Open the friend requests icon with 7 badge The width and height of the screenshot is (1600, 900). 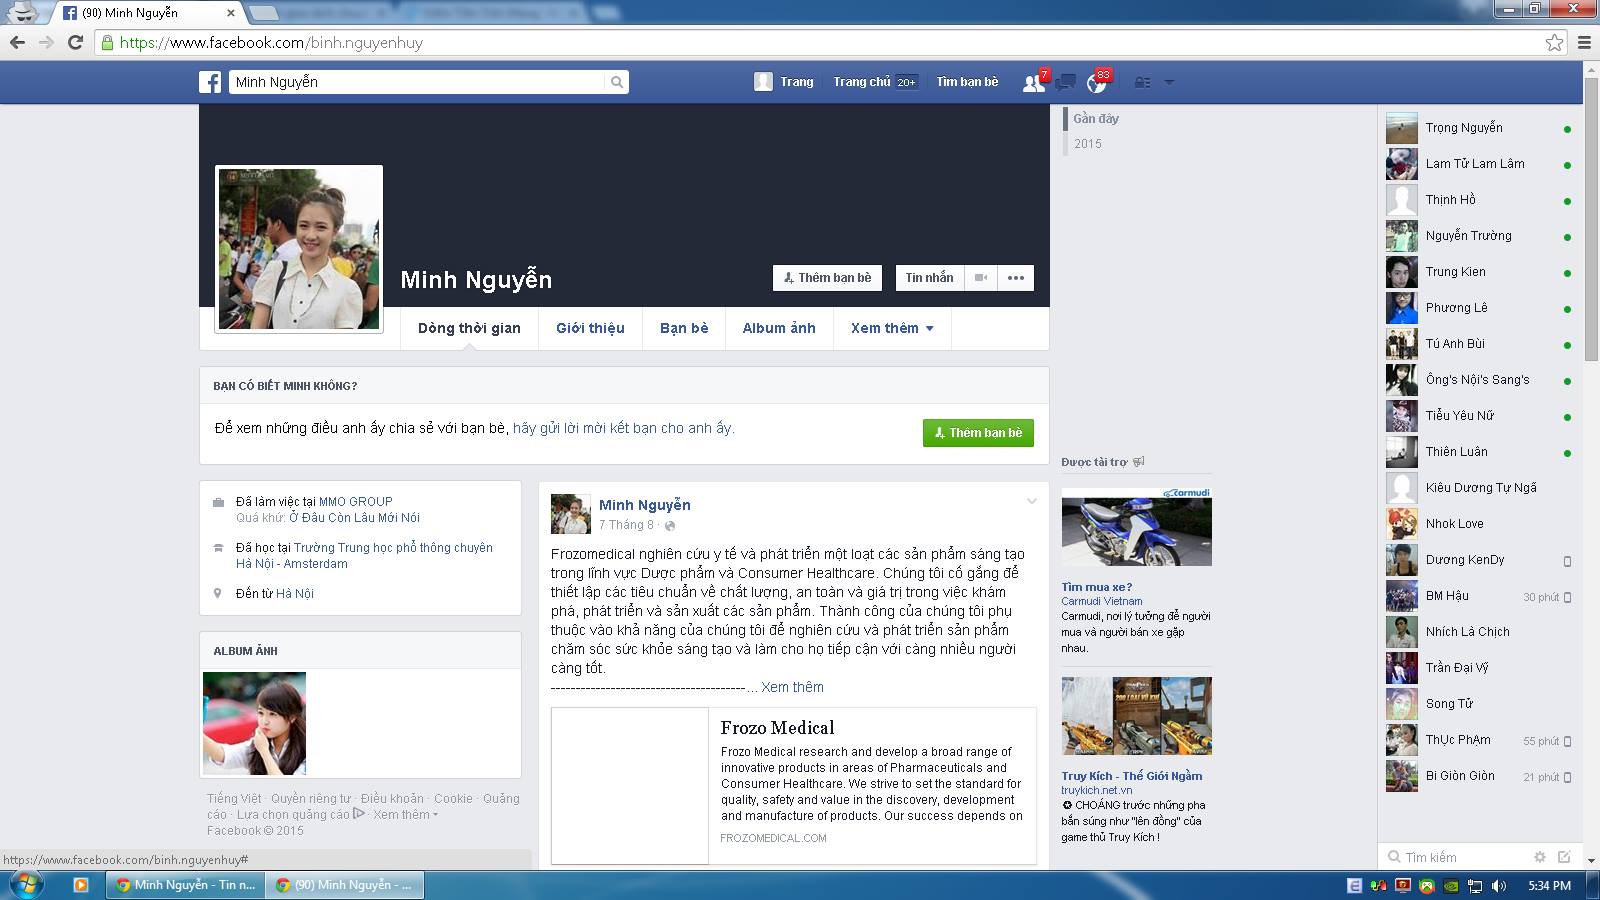coord(1034,82)
